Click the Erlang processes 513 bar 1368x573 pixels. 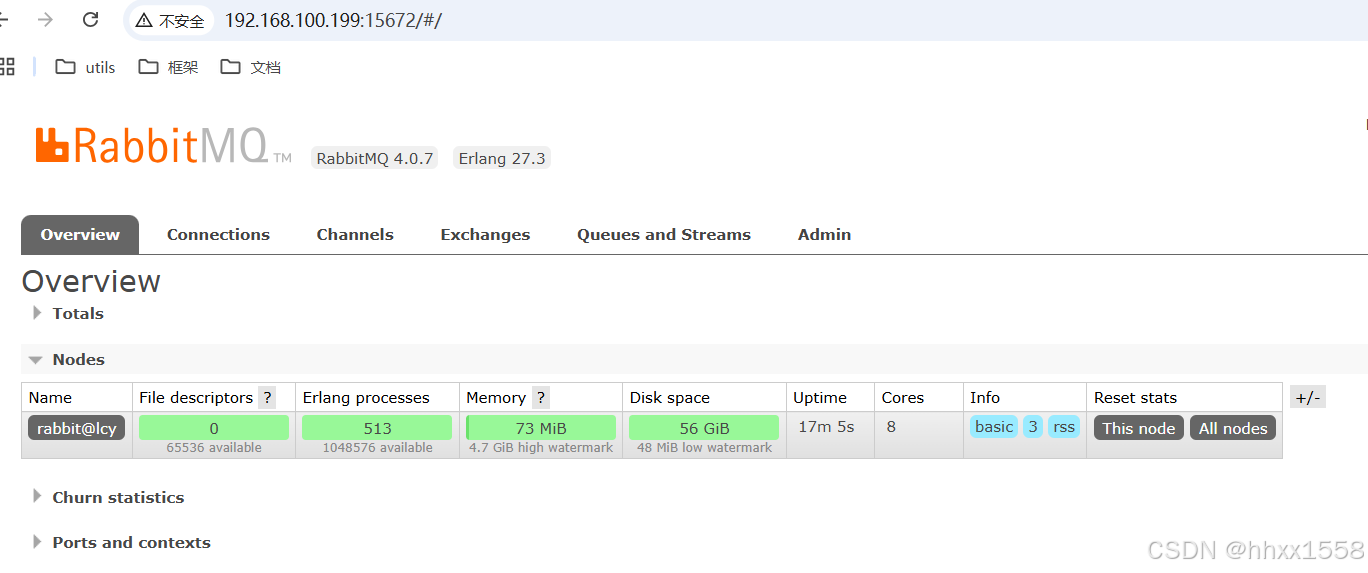(377, 428)
